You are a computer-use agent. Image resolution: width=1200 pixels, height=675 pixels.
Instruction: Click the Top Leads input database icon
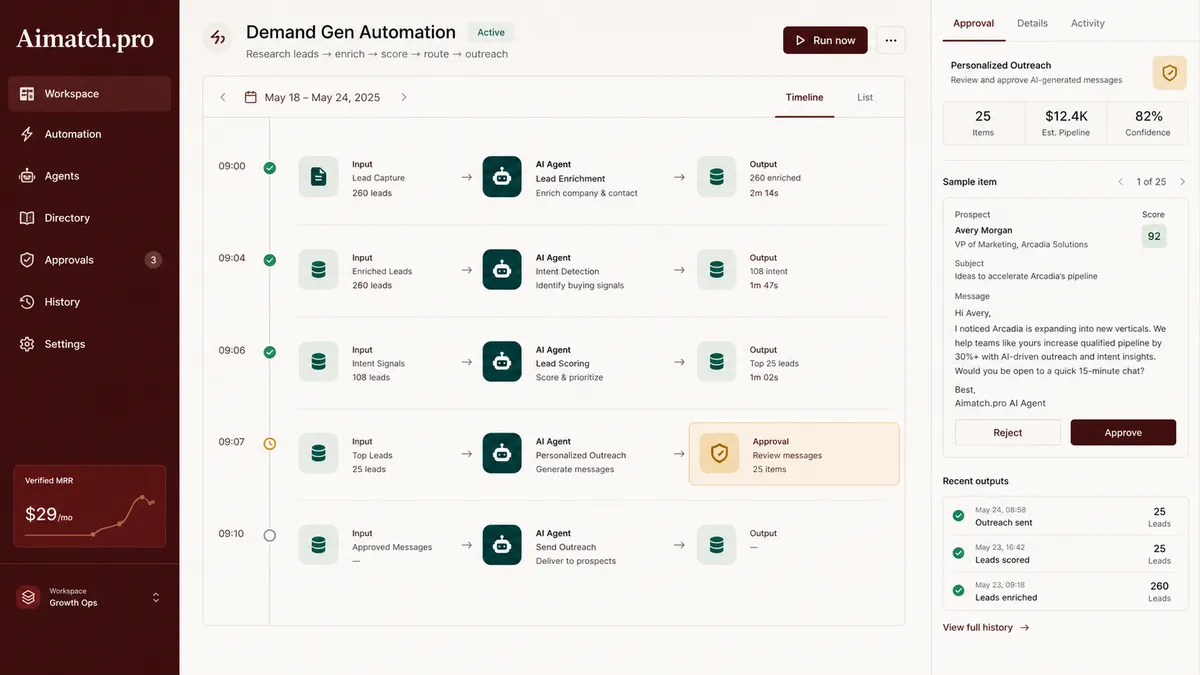(x=318, y=453)
